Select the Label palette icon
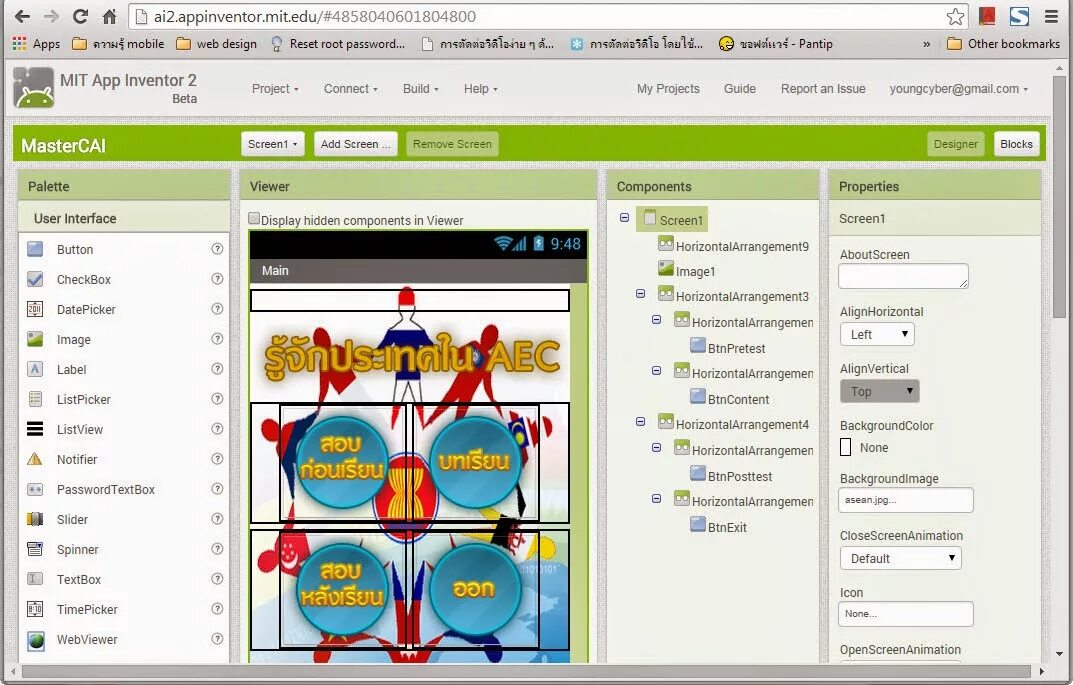The width and height of the screenshot is (1073, 685). pyautogui.click(x=35, y=370)
